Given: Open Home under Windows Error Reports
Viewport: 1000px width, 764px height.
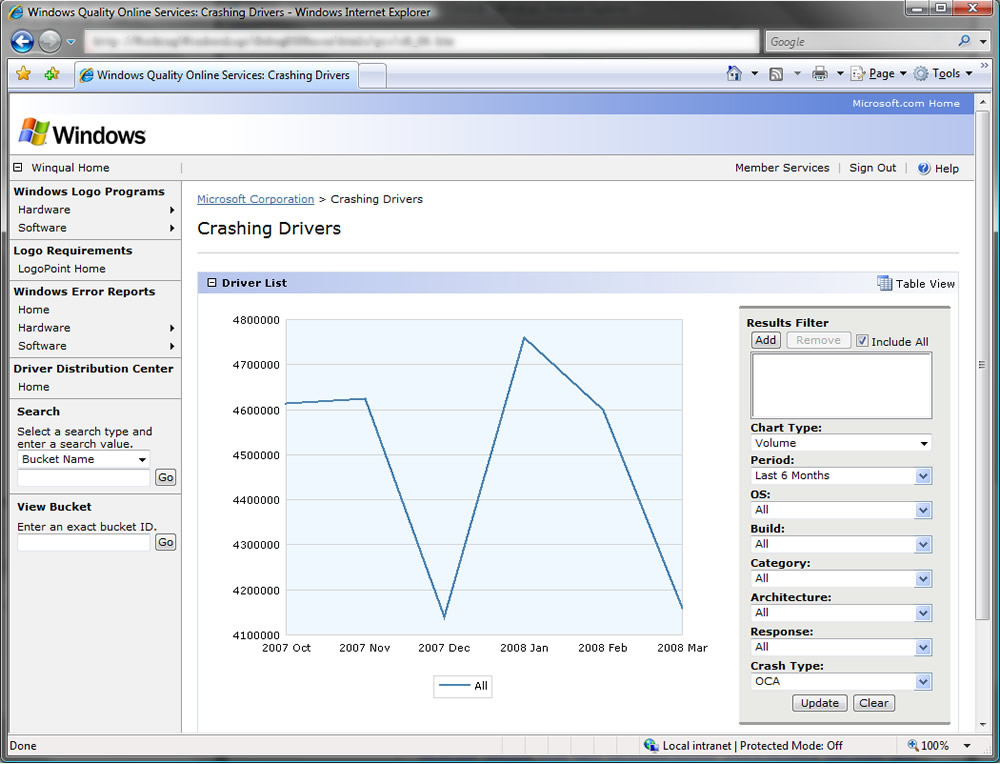Looking at the screenshot, I should click(x=34, y=309).
